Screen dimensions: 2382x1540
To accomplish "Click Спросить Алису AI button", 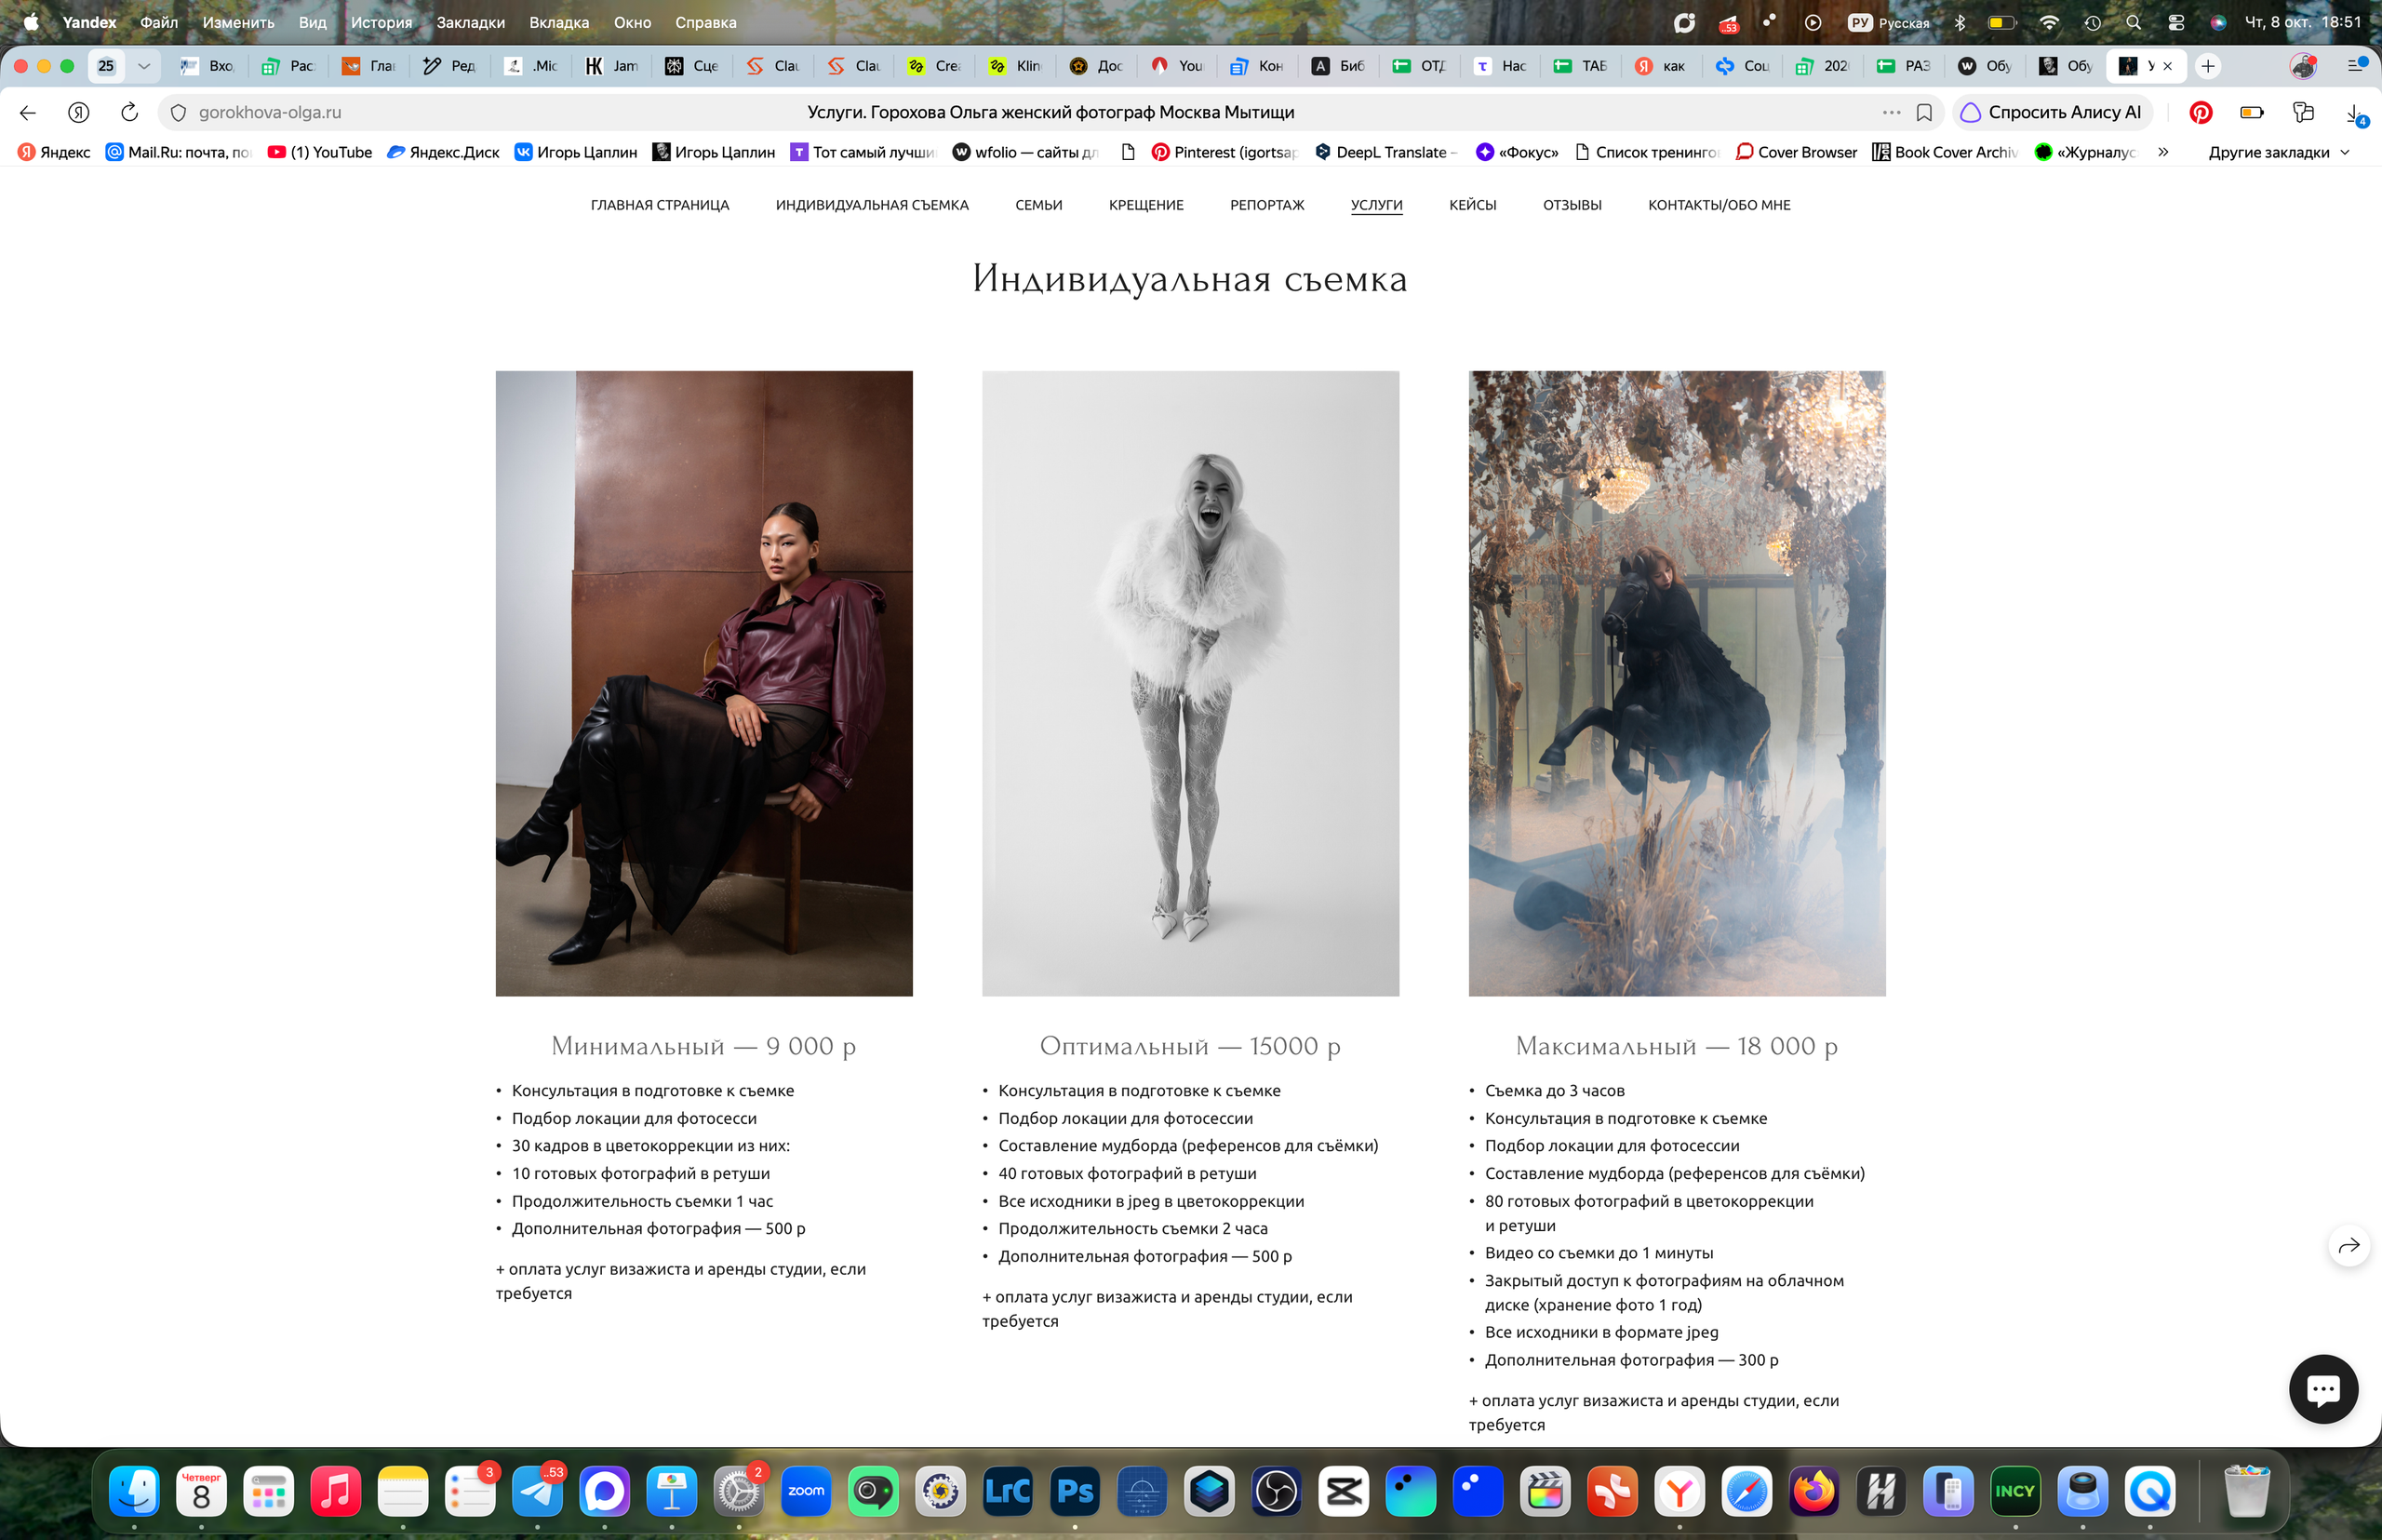I will (x=2051, y=112).
